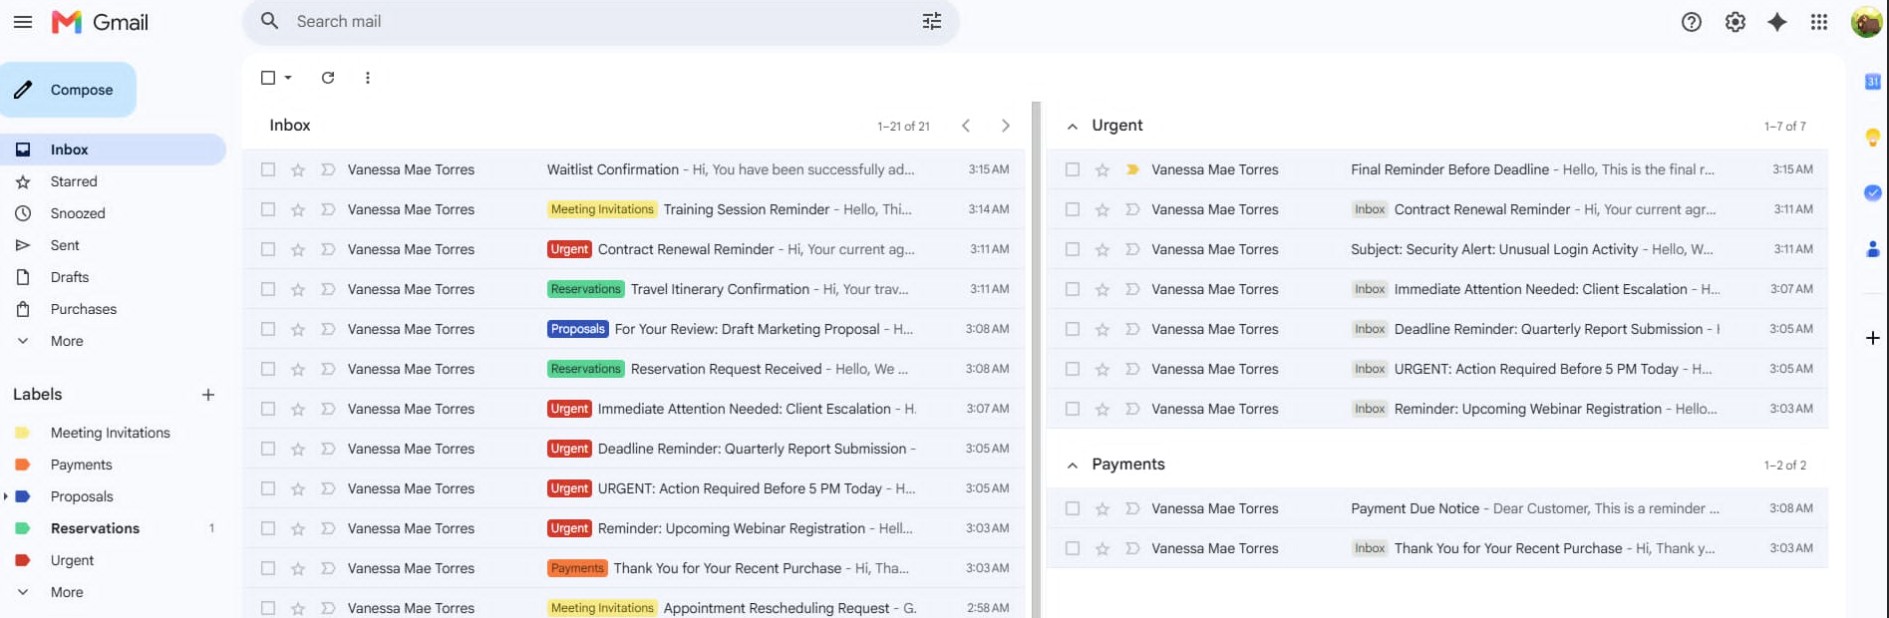Open the main menu hamburger icon
The height and width of the screenshot is (618, 1889).
(23, 21)
